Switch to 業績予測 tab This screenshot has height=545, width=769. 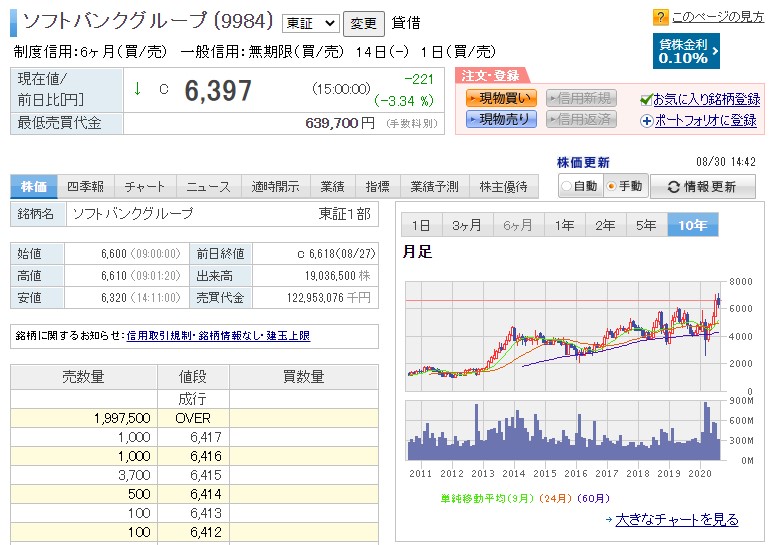pyautogui.click(x=435, y=186)
